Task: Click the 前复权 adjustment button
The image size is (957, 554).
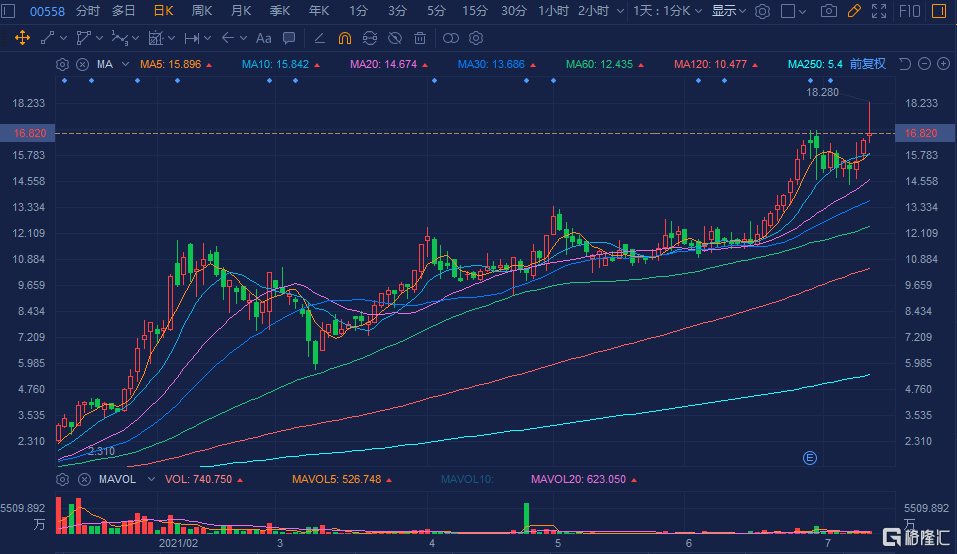Action: [x=867, y=64]
